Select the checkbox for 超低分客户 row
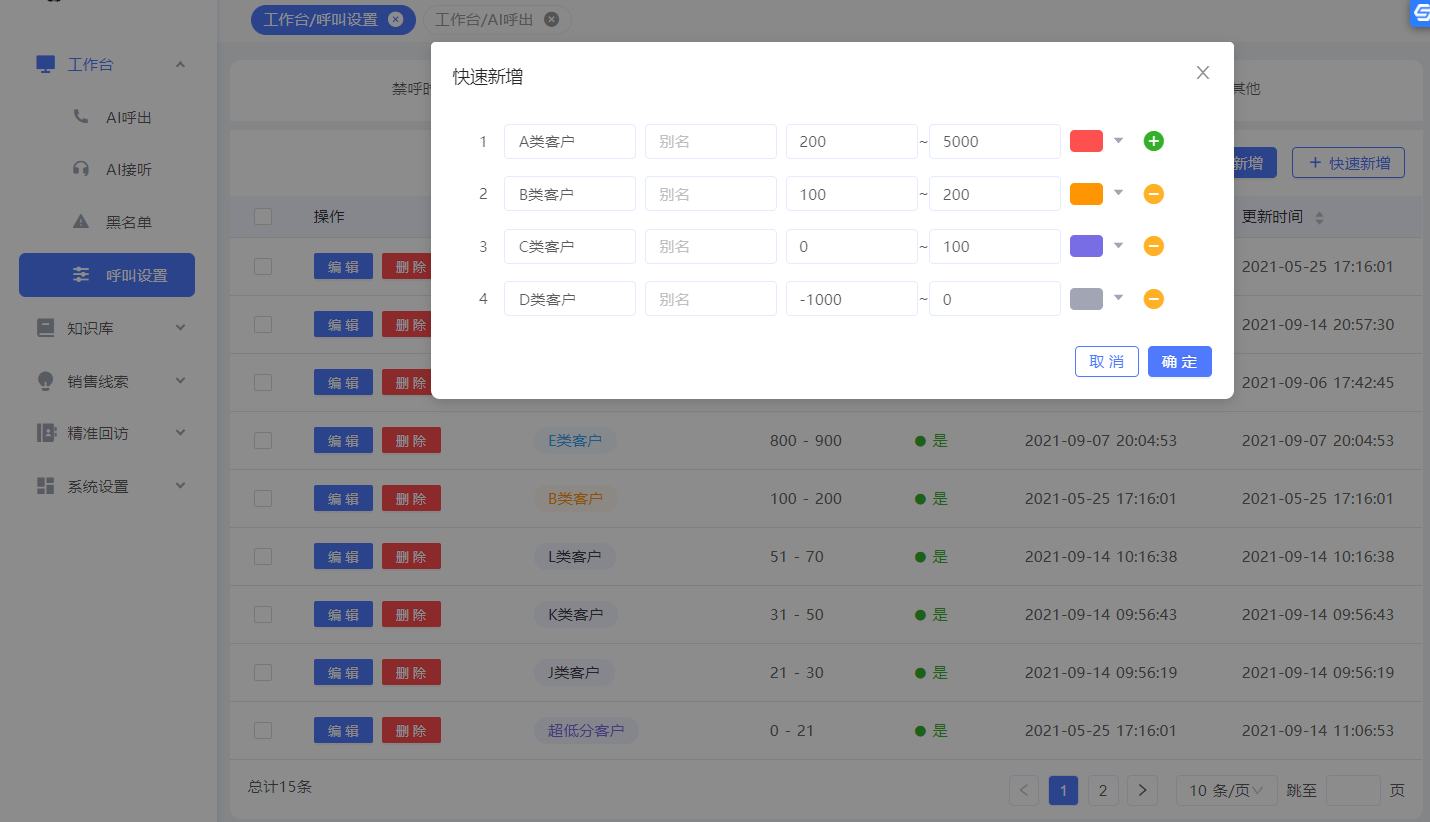Viewport: 1430px width, 822px height. click(263, 731)
